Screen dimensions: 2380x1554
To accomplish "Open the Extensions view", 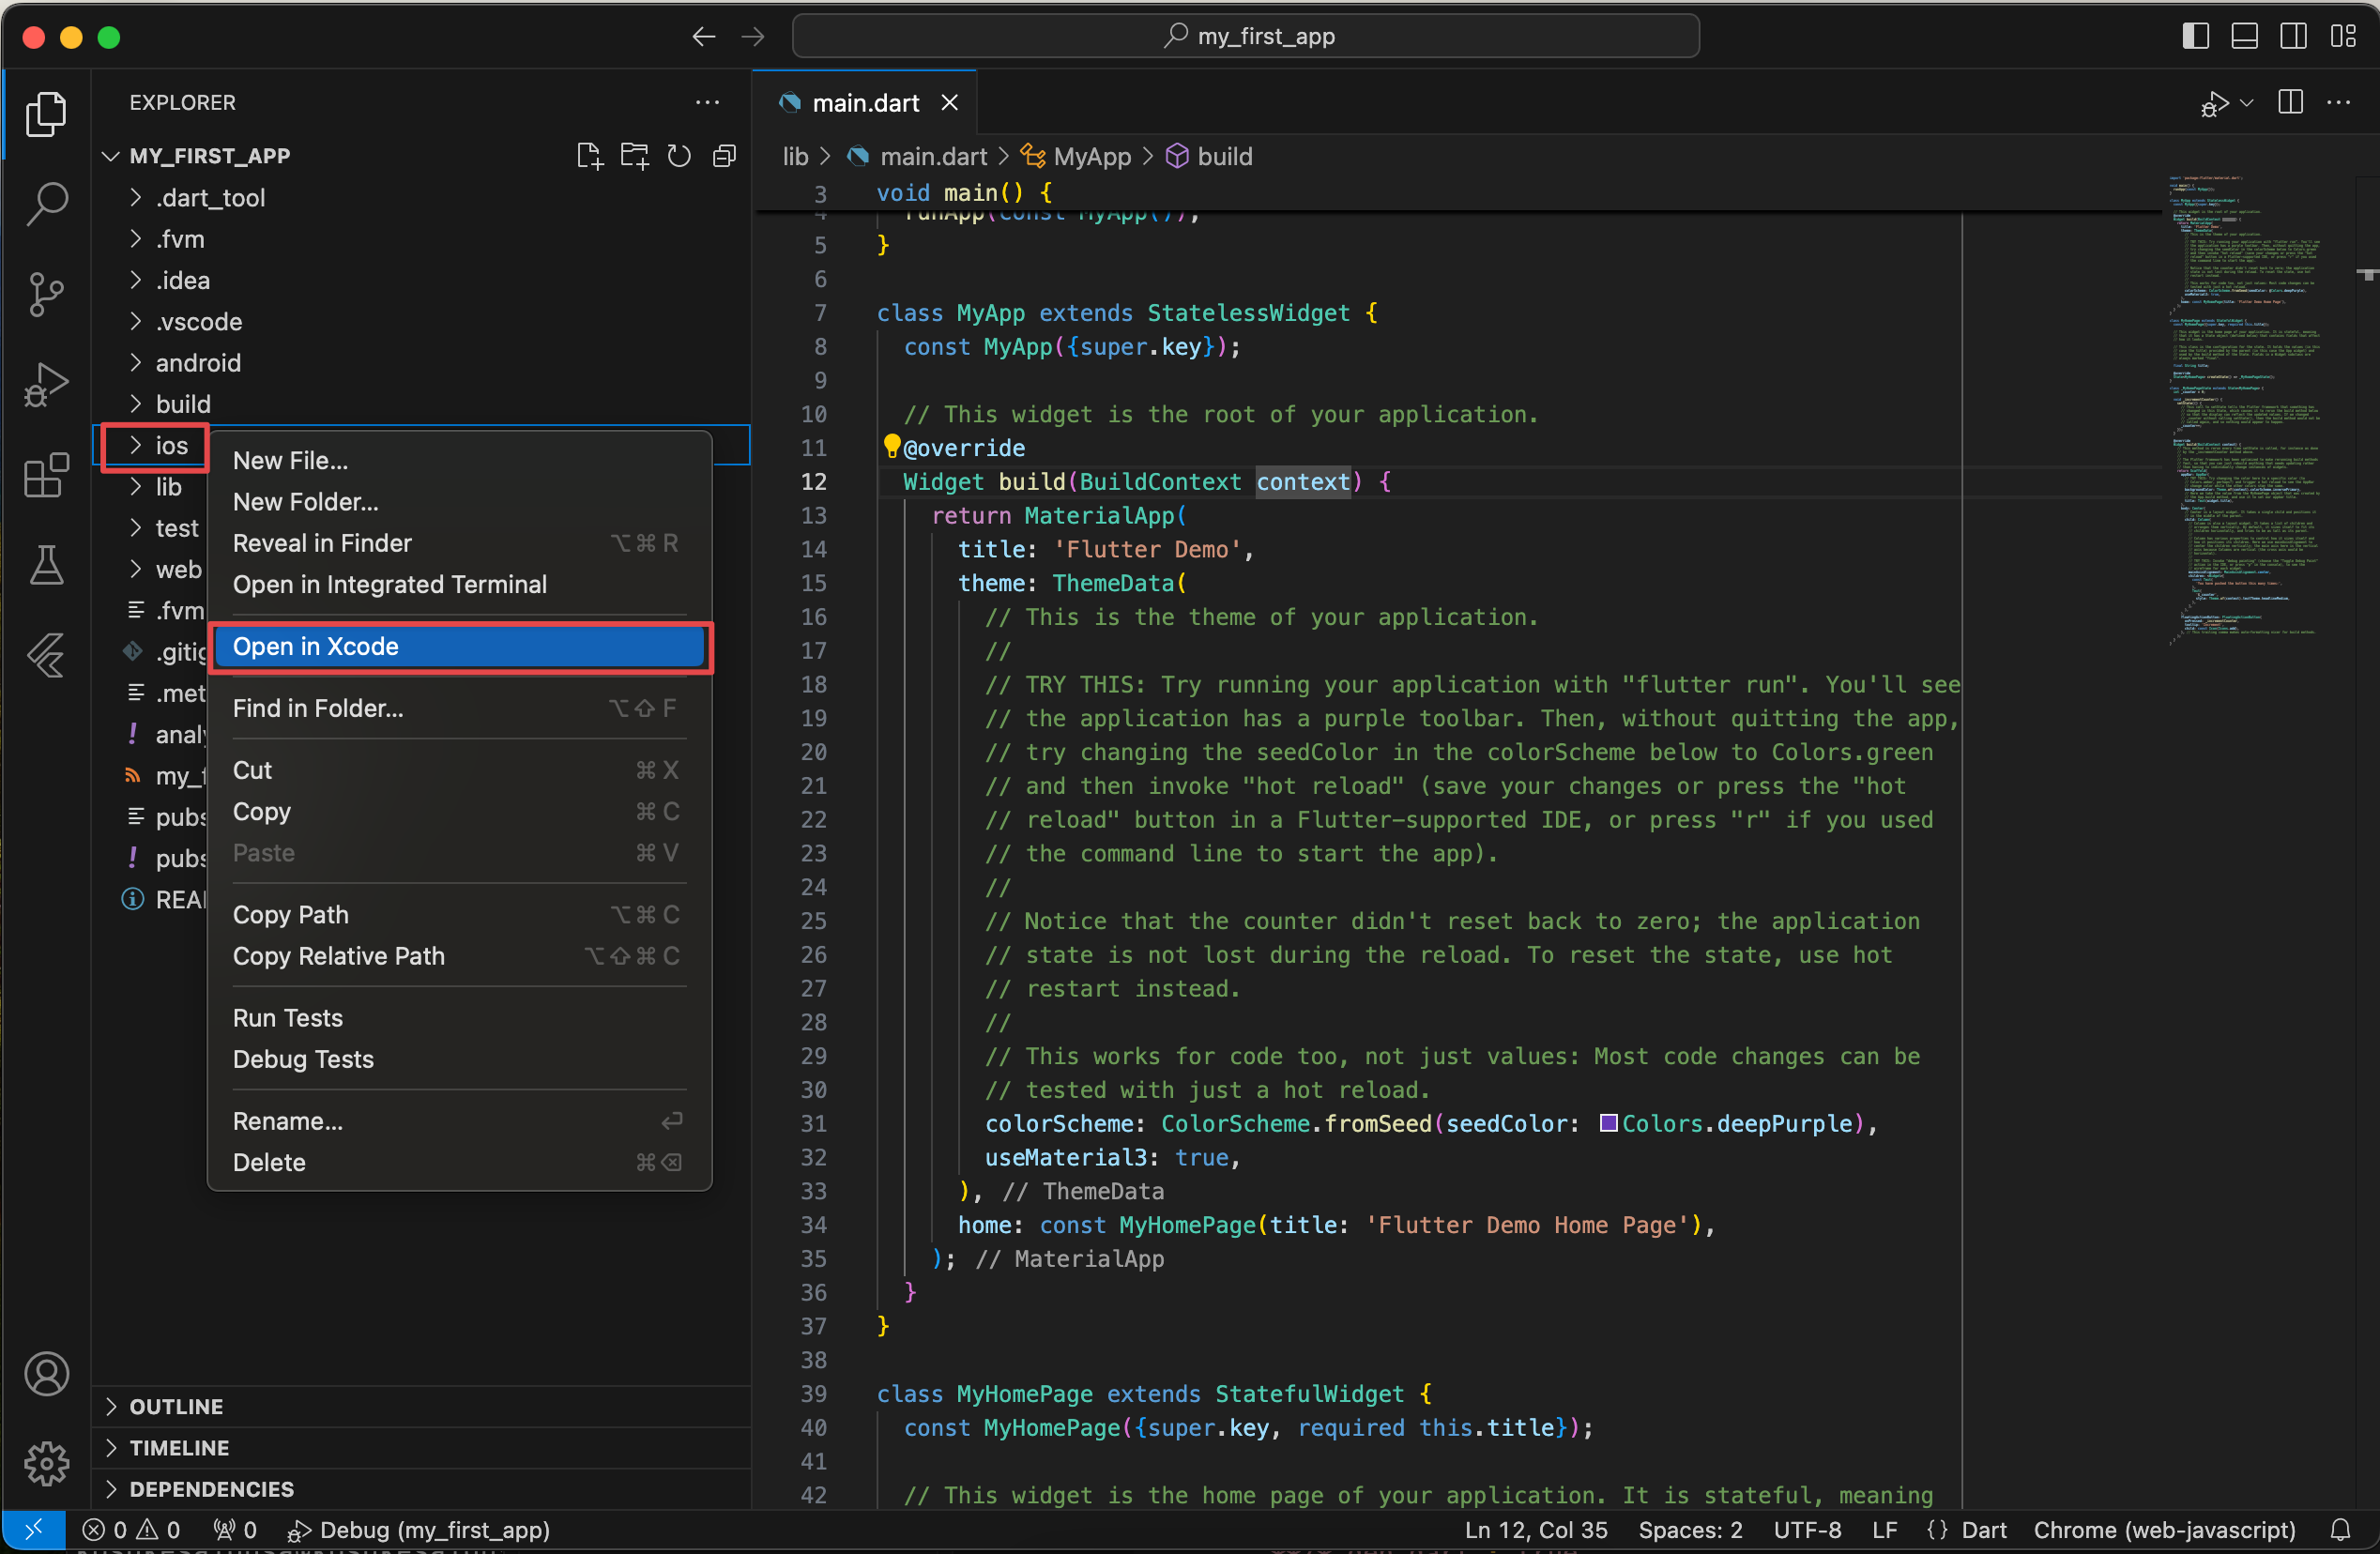I will (46, 475).
